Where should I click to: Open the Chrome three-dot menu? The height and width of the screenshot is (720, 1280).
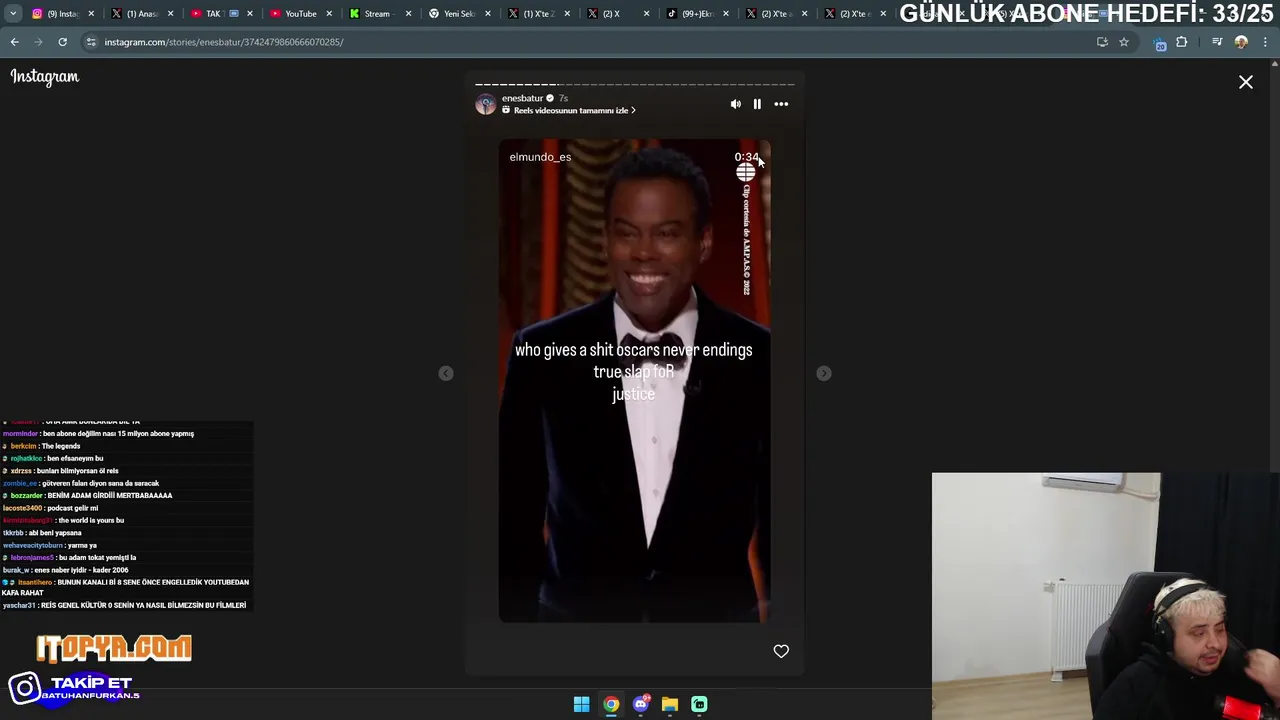tap(1266, 42)
